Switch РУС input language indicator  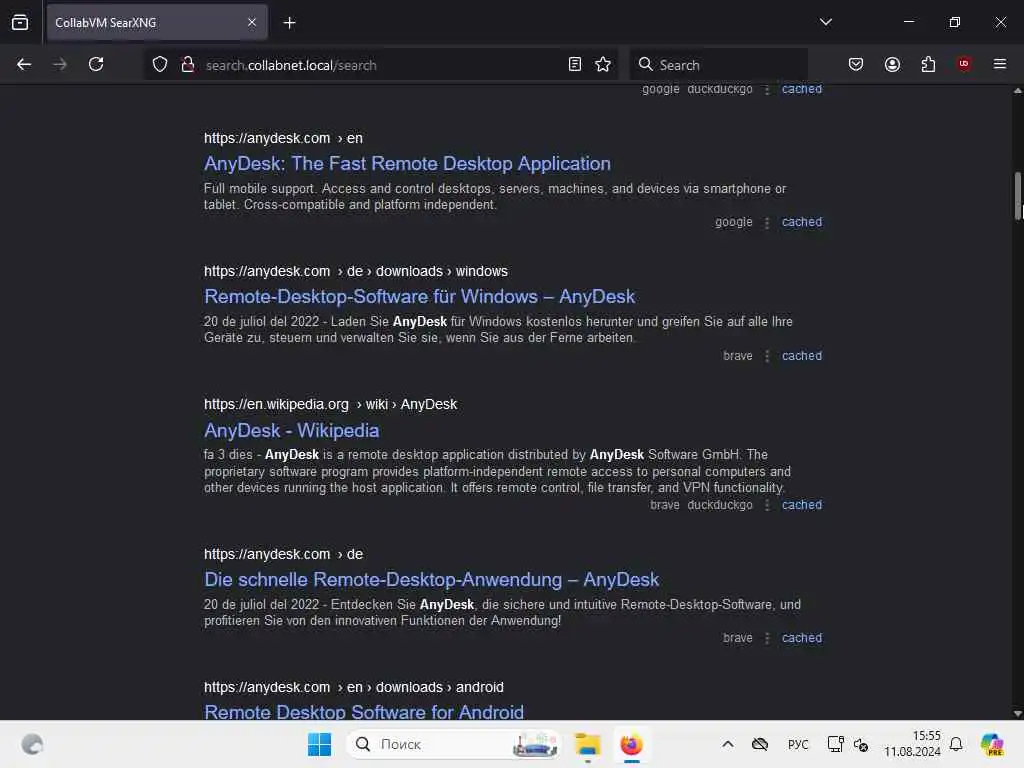click(x=798, y=744)
